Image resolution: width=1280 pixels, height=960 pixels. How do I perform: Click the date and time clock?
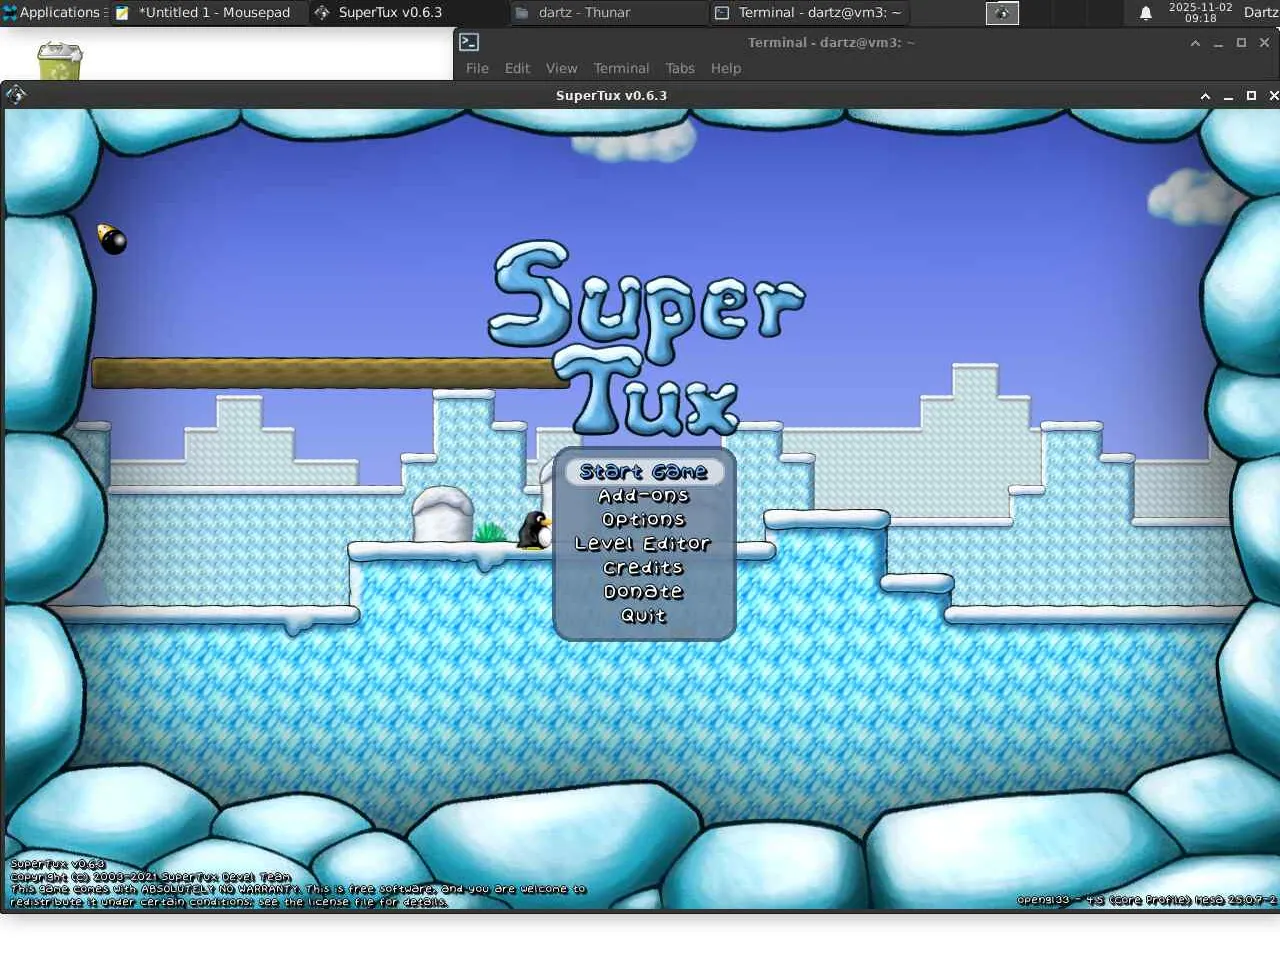(1200, 12)
